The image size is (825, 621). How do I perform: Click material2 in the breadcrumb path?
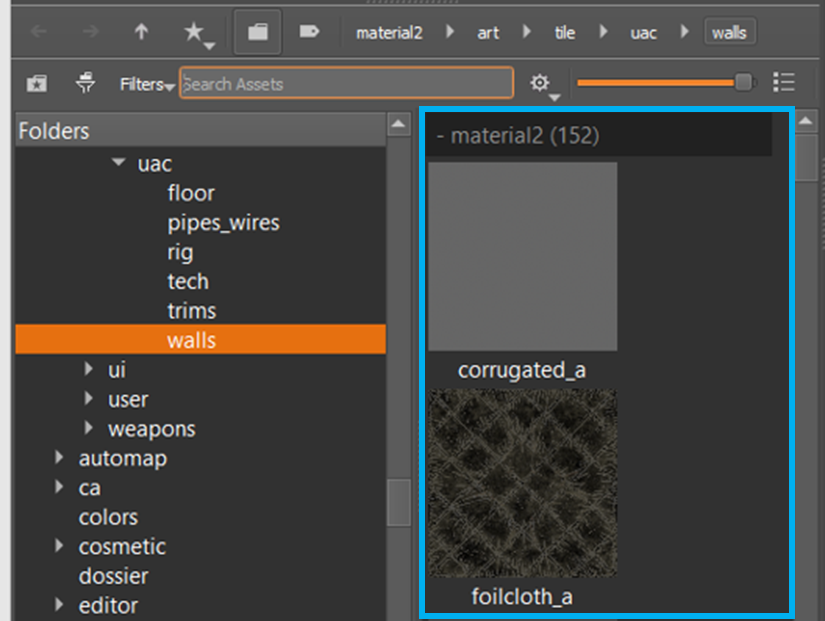point(389,33)
